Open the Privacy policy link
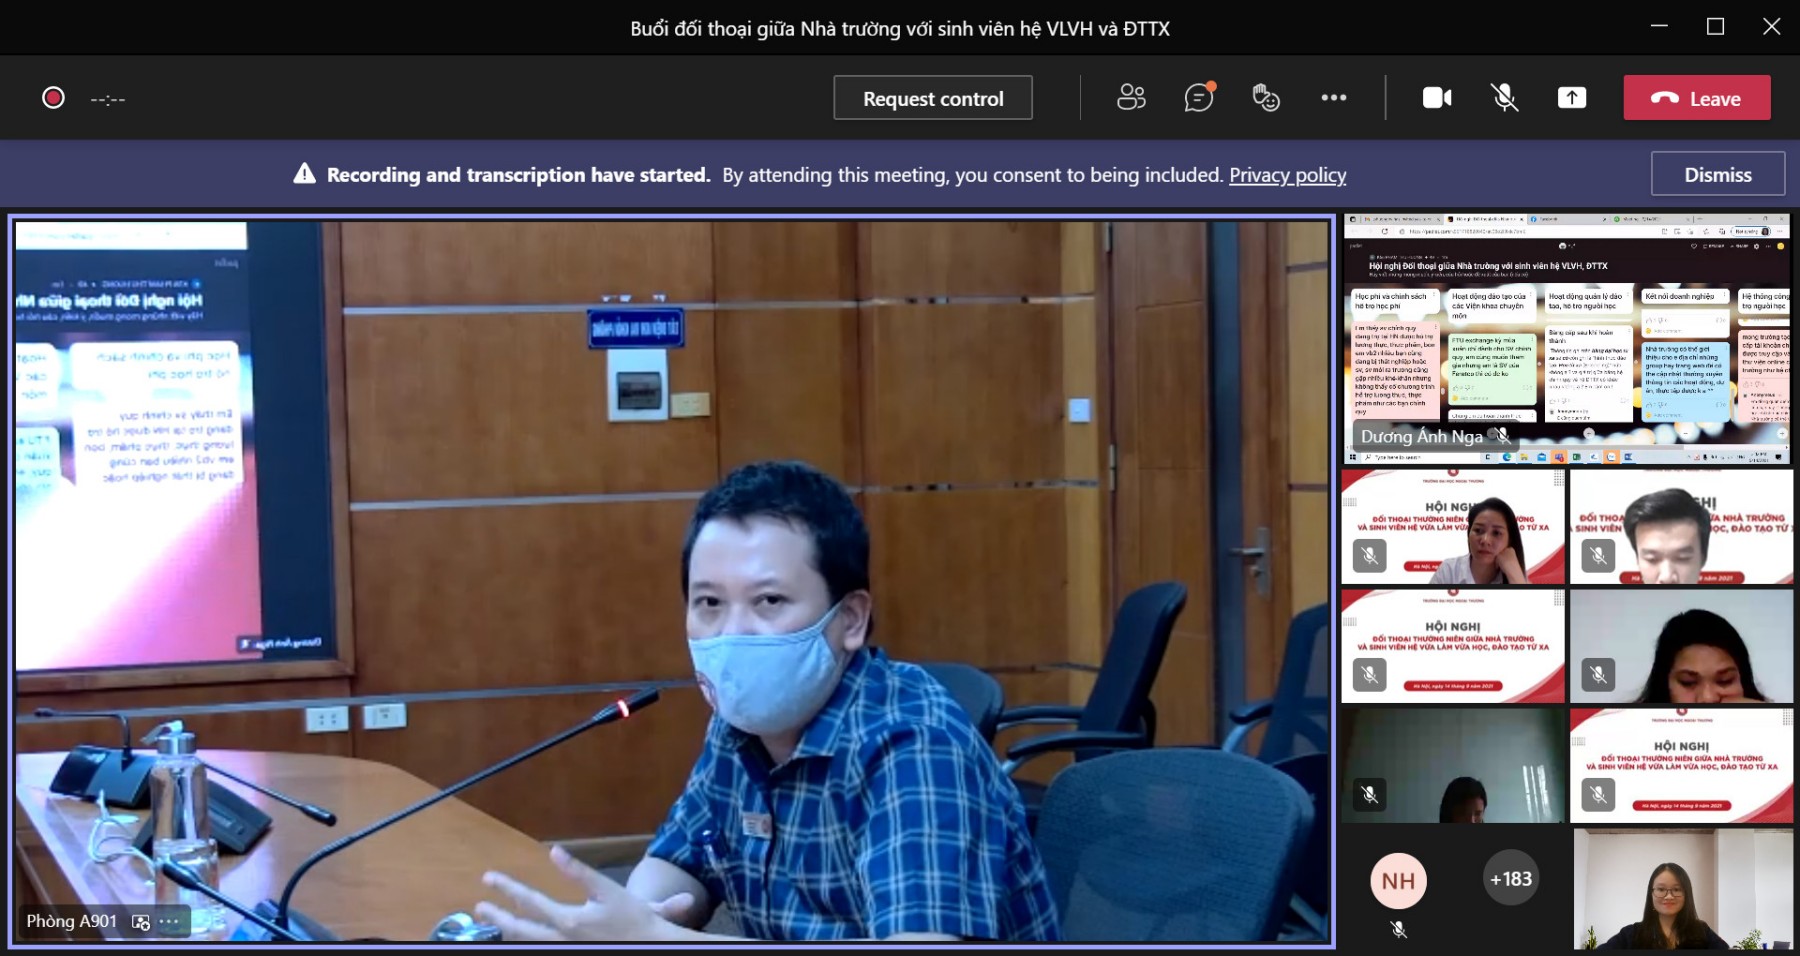 click(x=1287, y=175)
